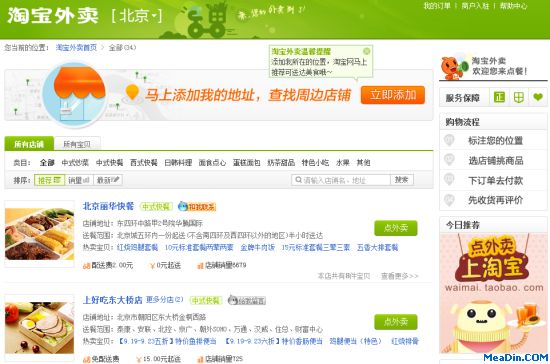The height and width of the screenshot is (364, 550).
Task: Open the 上好吃东大桥店 store link
Action: coord(113,300)
